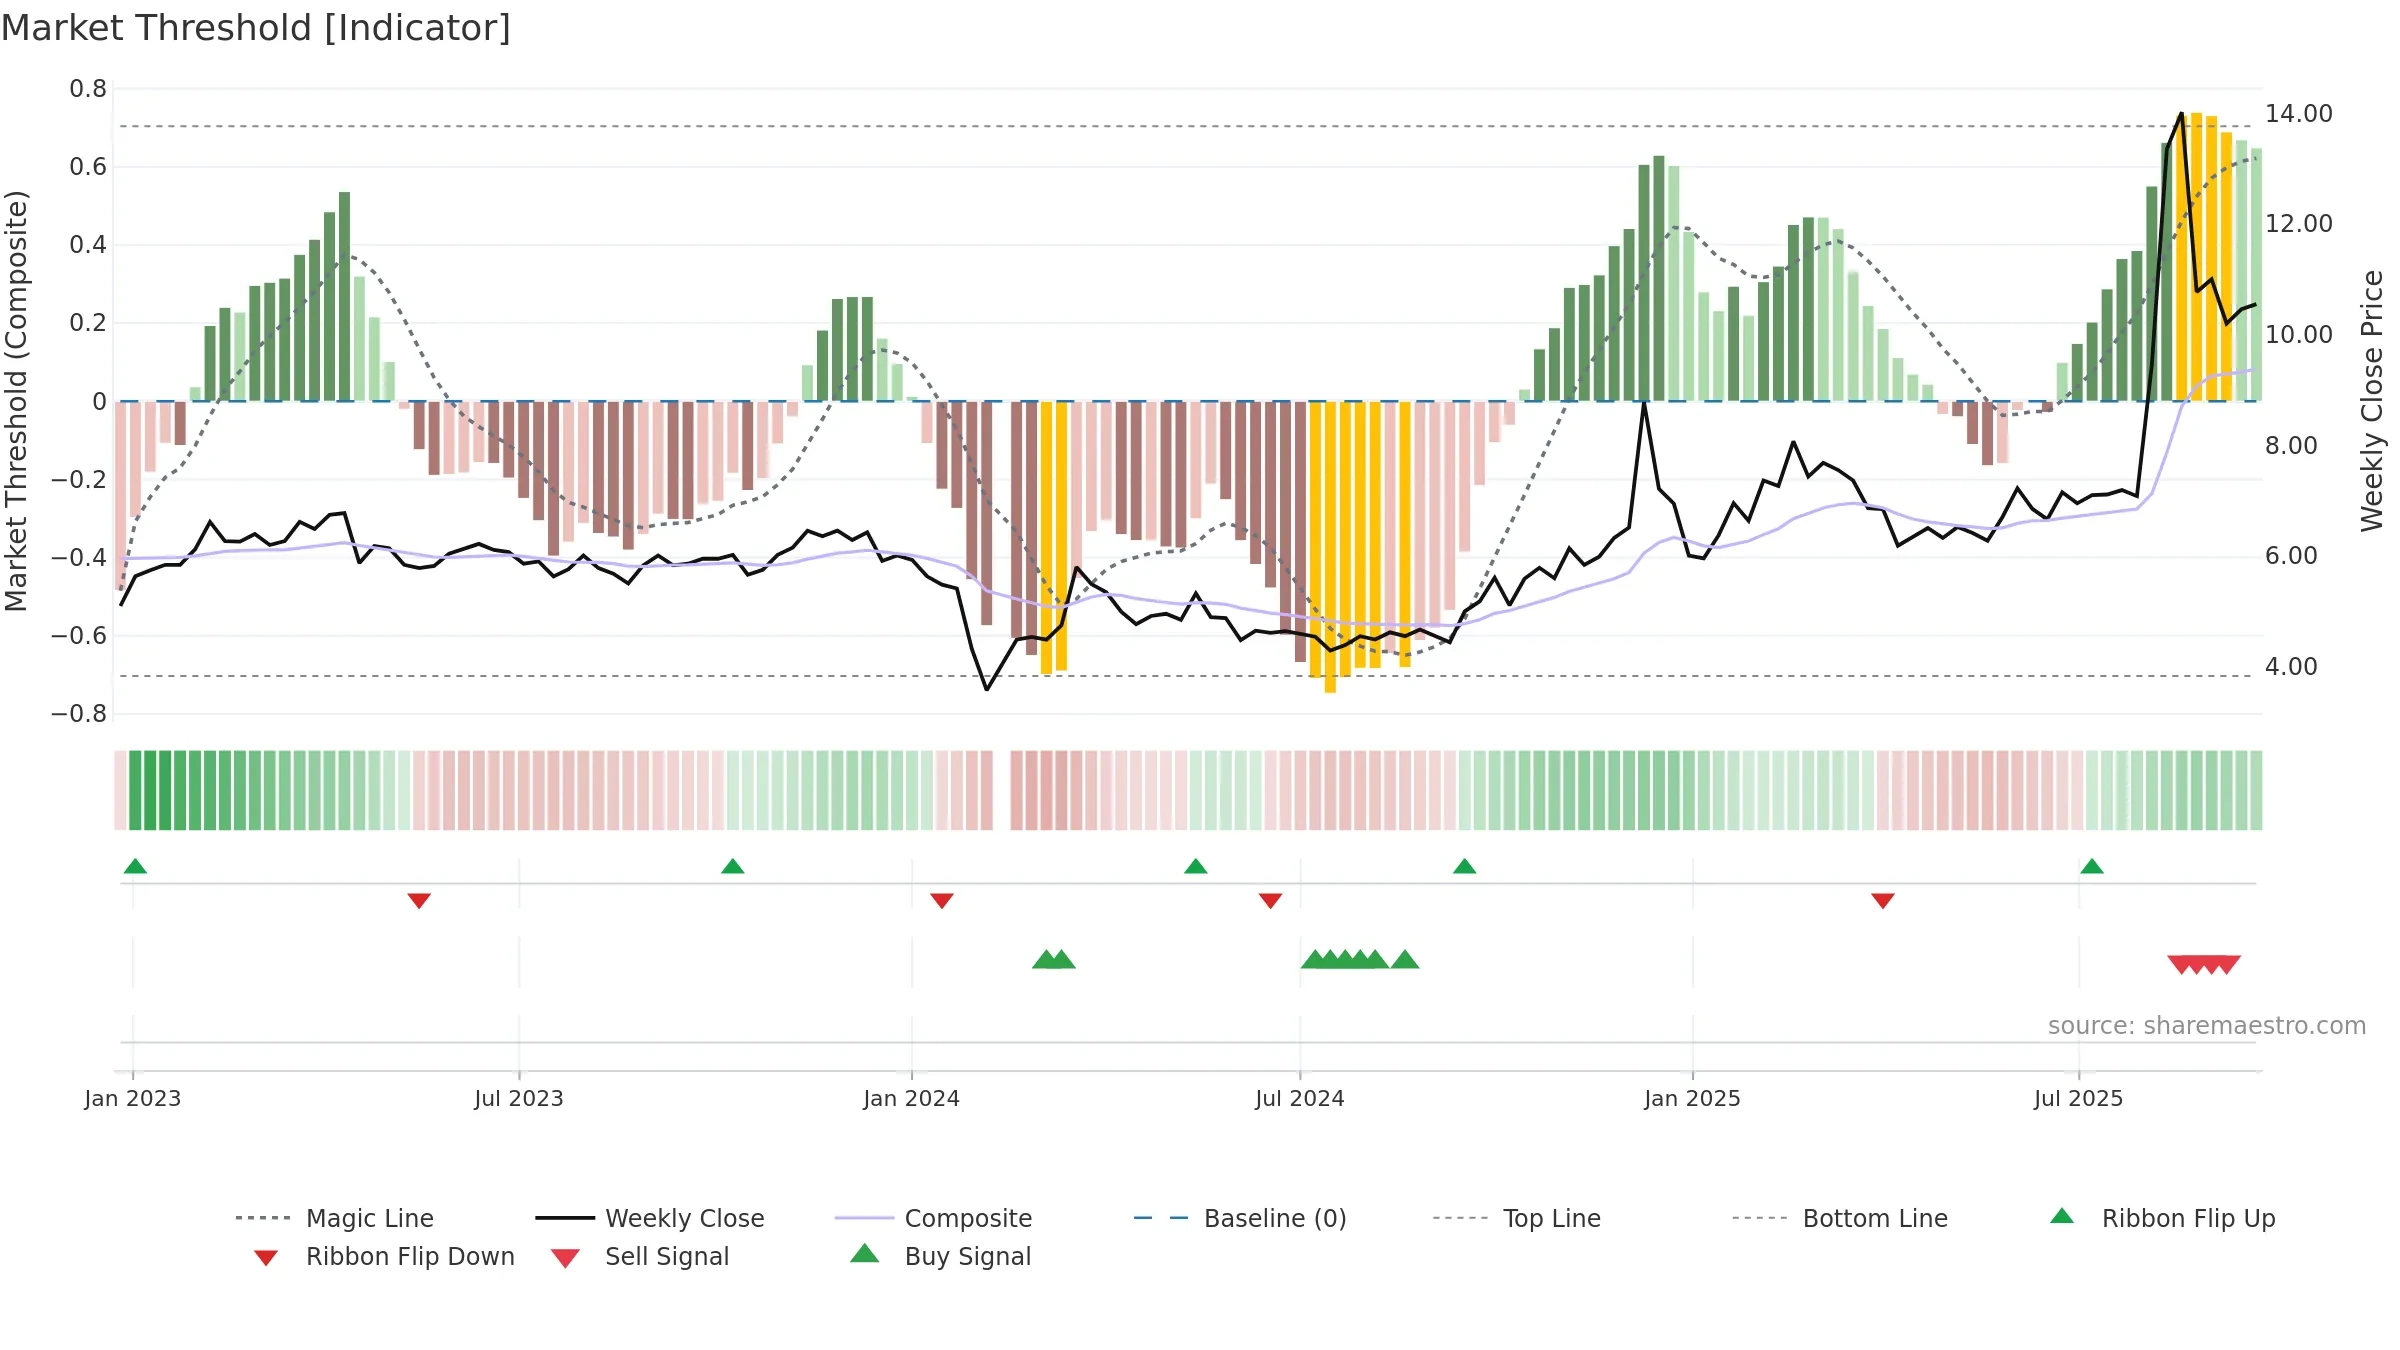Click the −0.8 left axis label
Image resolution: width=2400 pixels, height=1350 pixels.
79,714
